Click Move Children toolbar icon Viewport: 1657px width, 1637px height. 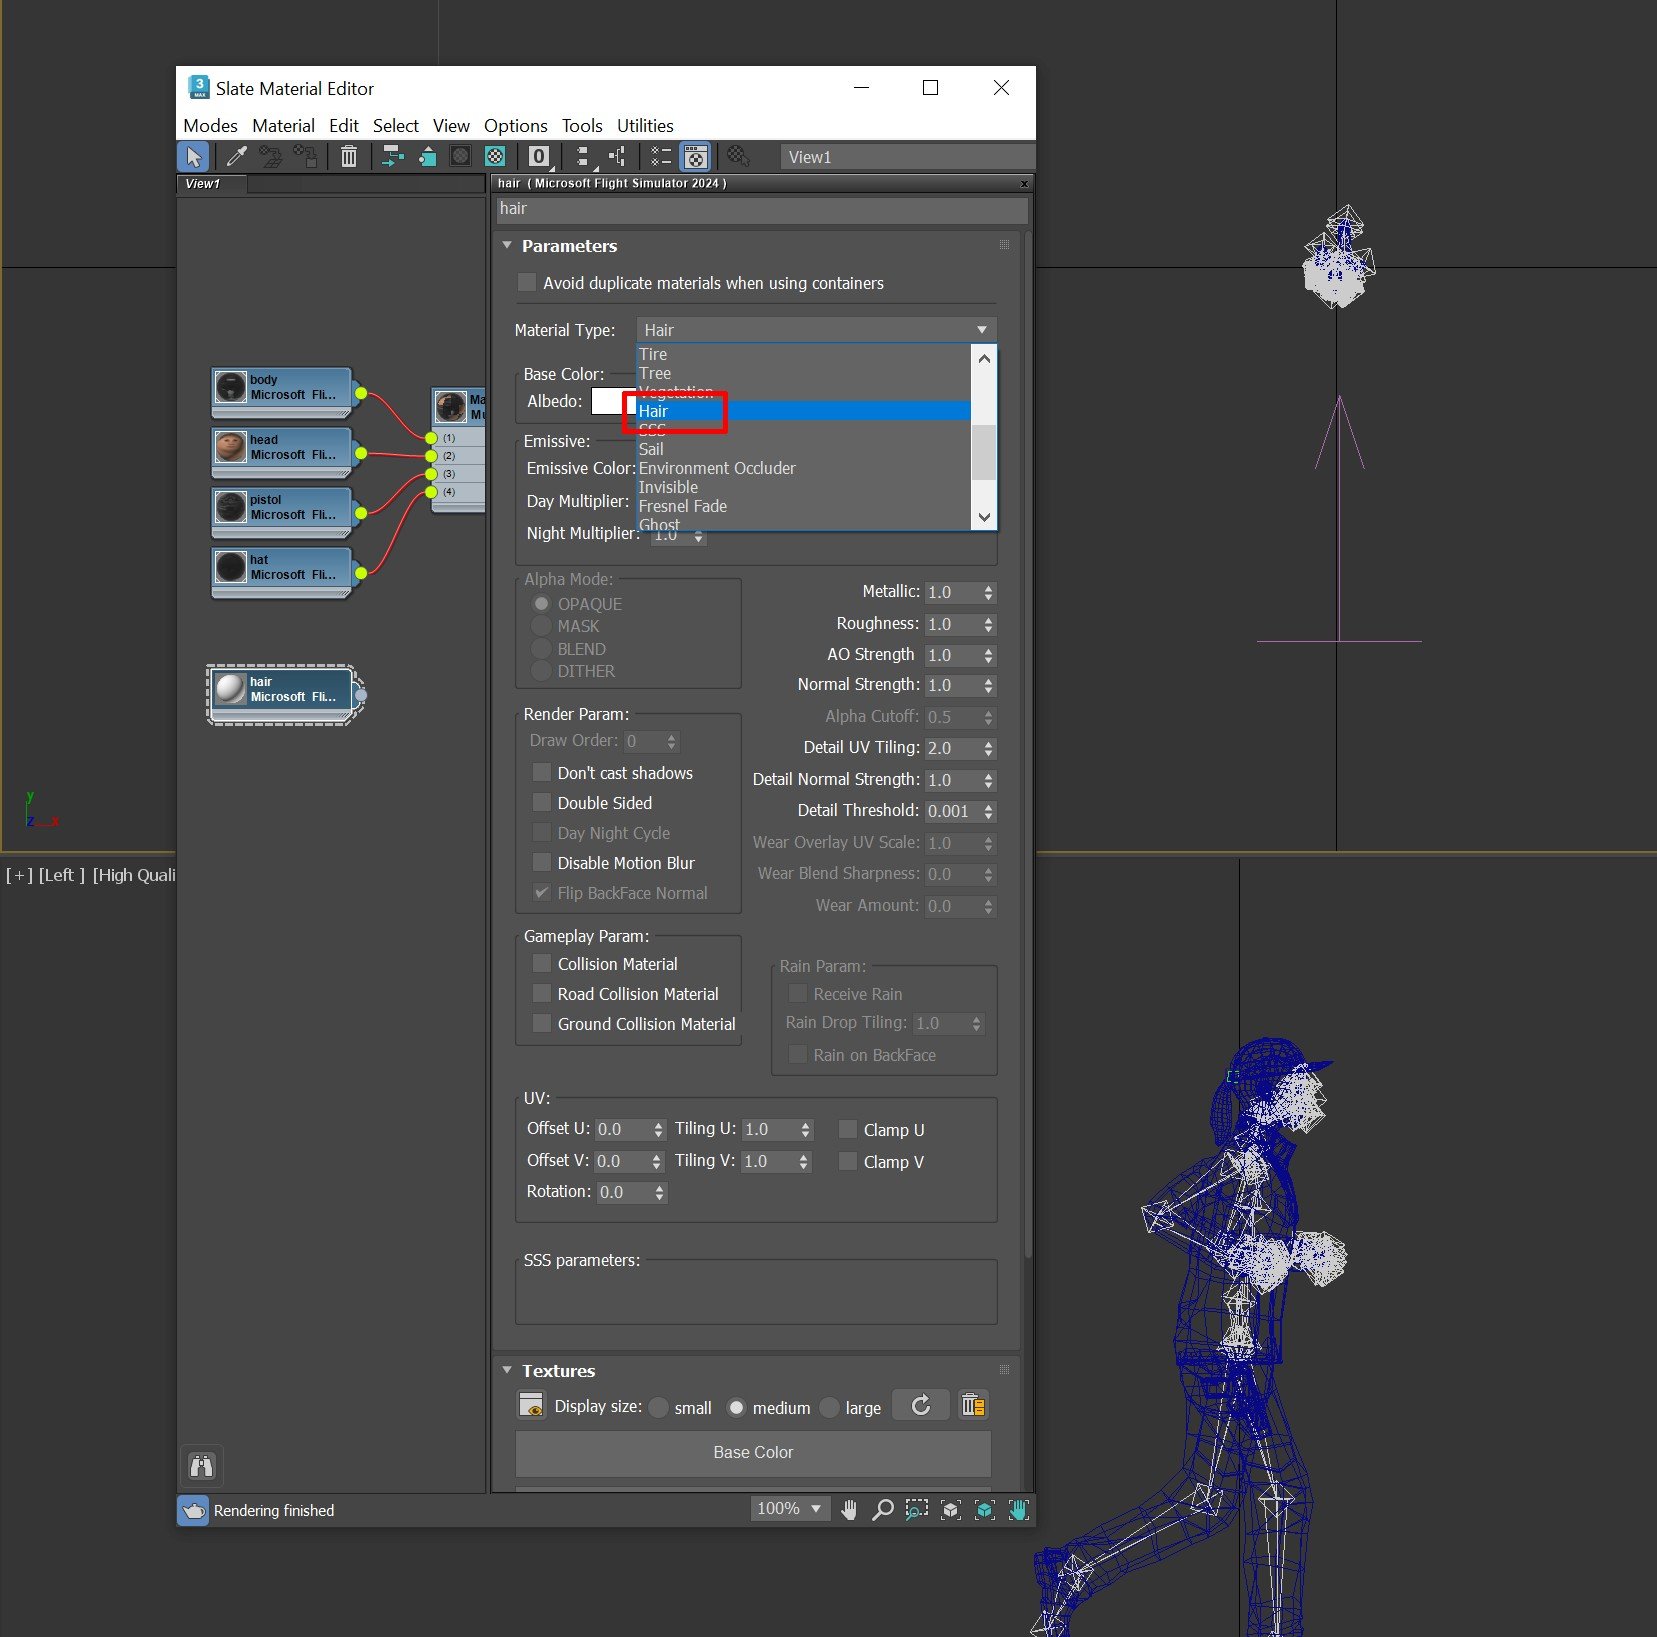tap(392, 156)
